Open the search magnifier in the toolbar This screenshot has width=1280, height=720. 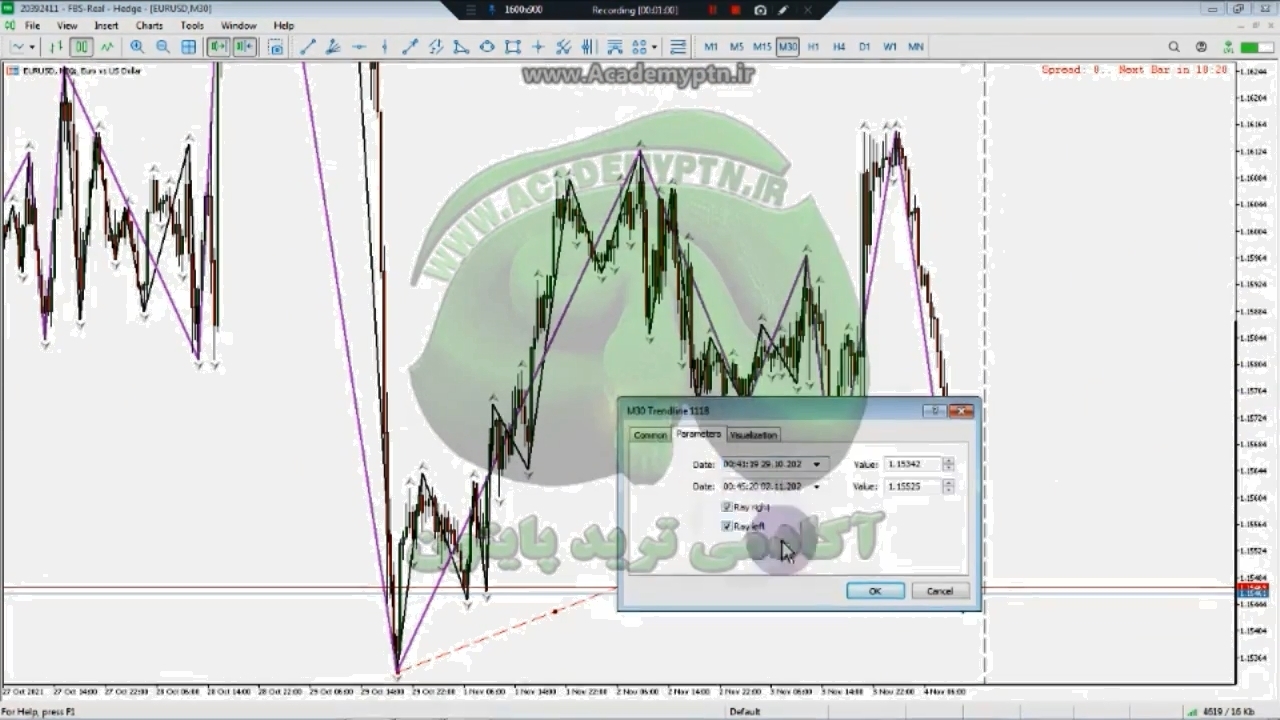click(1174, 47)
